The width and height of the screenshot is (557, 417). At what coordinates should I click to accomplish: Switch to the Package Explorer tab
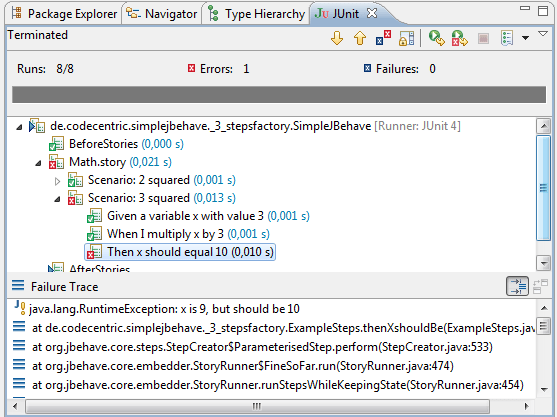(64, 14)
